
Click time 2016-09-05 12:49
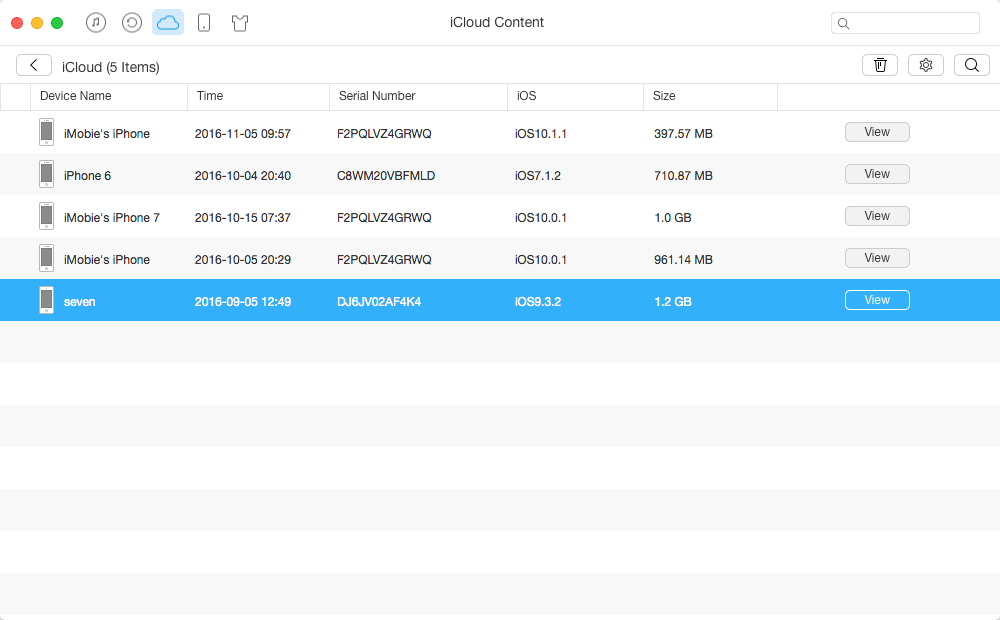[242, 302]
